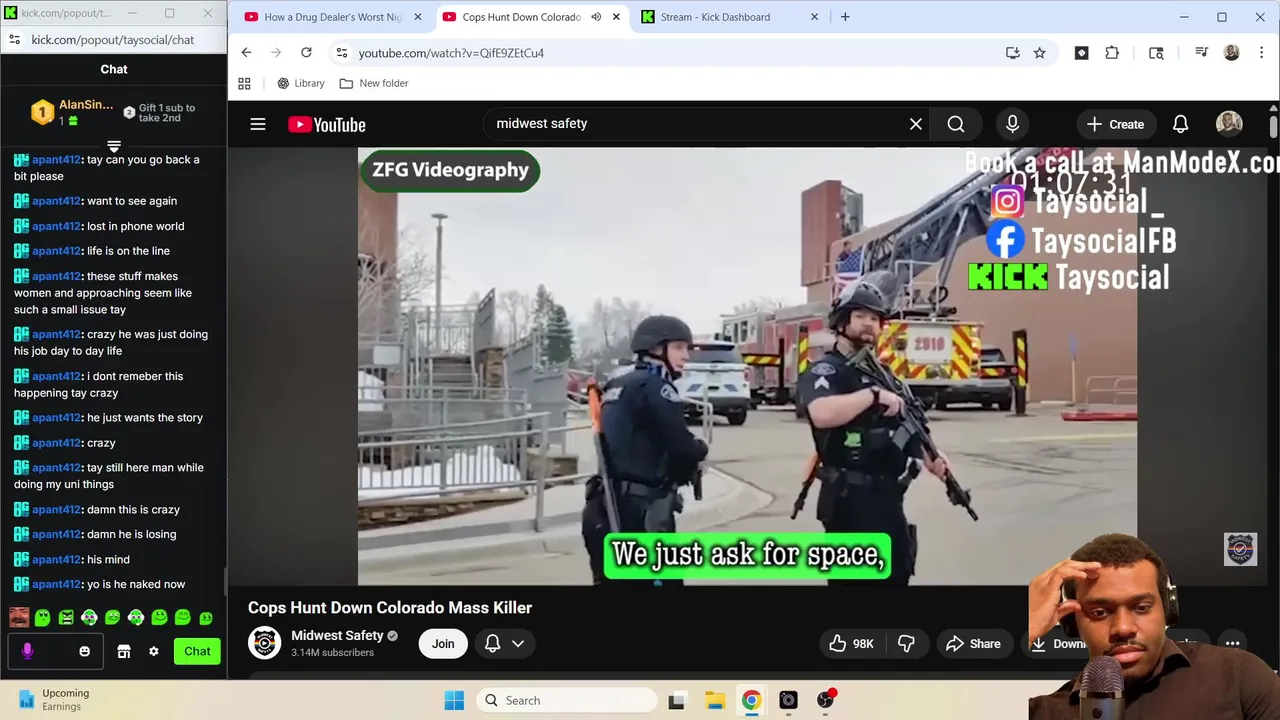The width and height of the screenshot is (1280, 720).
Task: Join the Midwest Safety channel
Action: tap(443, 644)
